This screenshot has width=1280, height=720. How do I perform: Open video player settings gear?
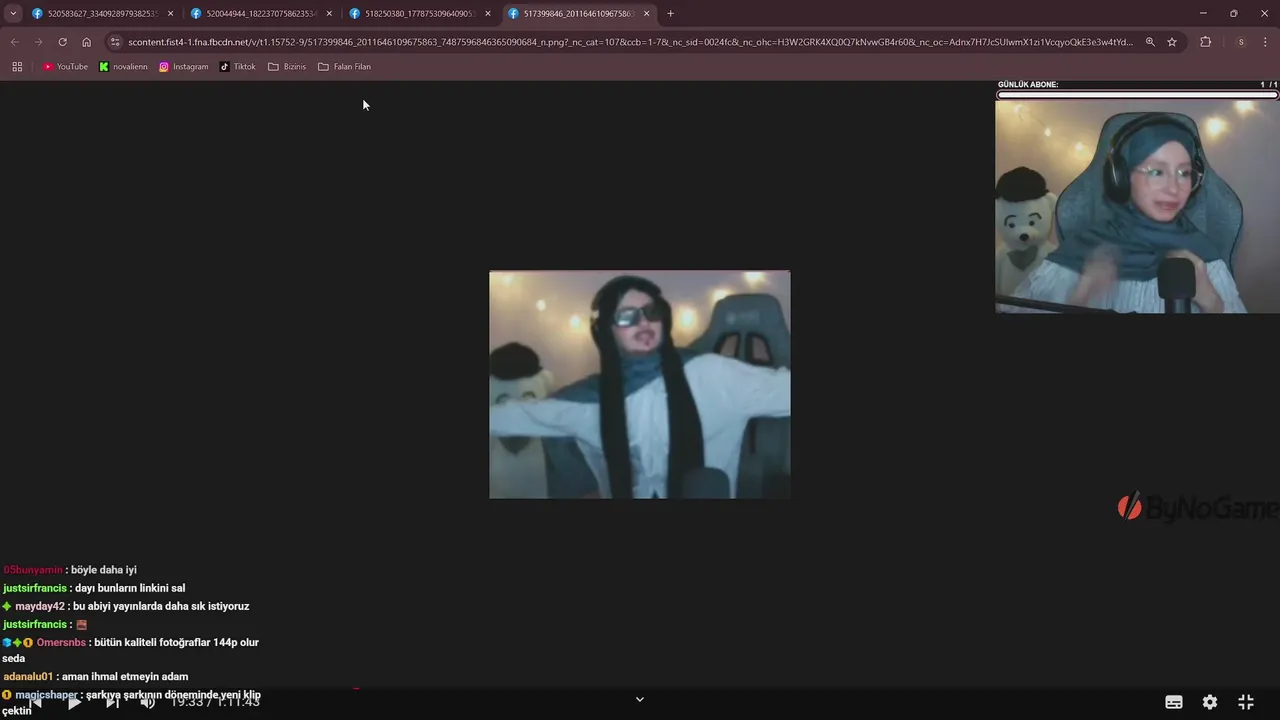click(x=1210, y=702)
